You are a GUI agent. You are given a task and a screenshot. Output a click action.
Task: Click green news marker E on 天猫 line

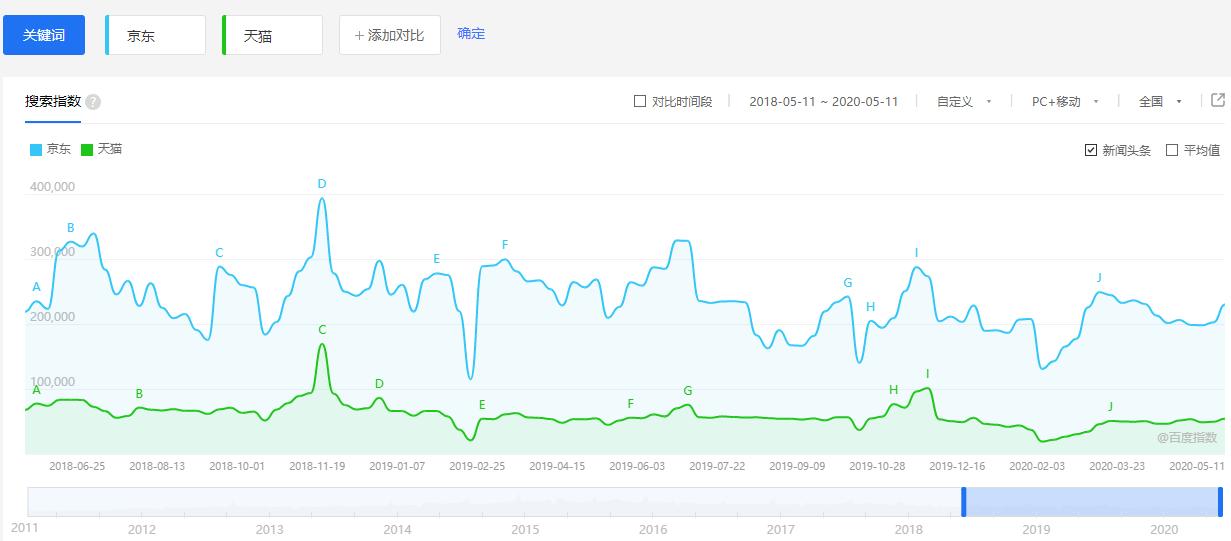pos(482,405)
